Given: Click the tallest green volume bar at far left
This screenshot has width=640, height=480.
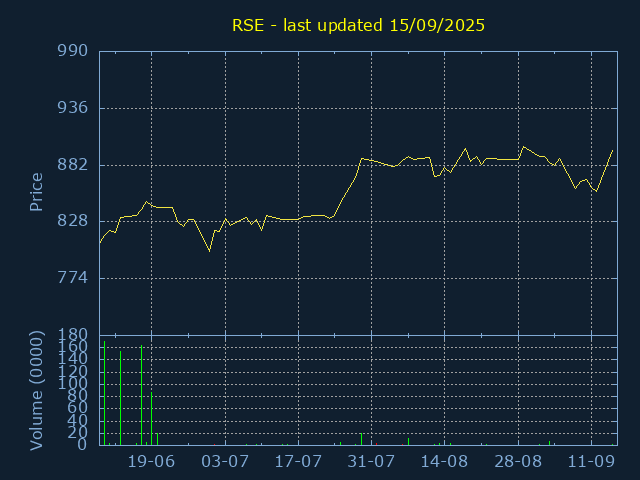Looking at the screenshot, I should (x=104, y=393).
